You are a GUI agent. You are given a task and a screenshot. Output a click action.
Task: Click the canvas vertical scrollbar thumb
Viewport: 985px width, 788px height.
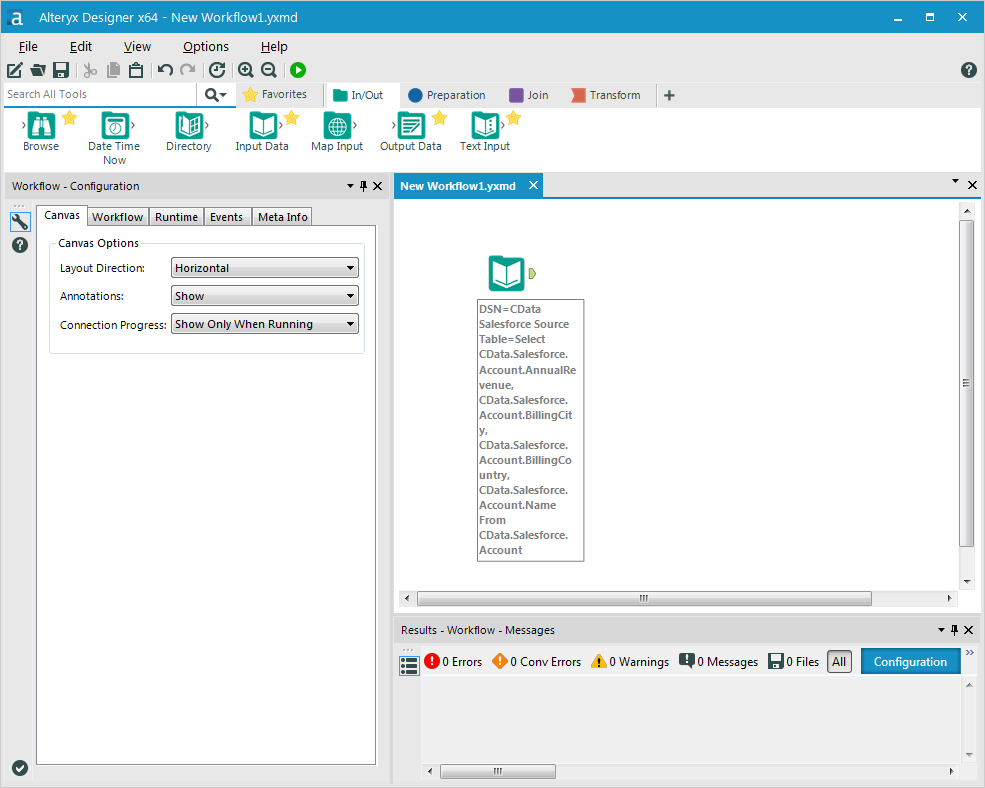pyautogui.click(x=967, y=383)
